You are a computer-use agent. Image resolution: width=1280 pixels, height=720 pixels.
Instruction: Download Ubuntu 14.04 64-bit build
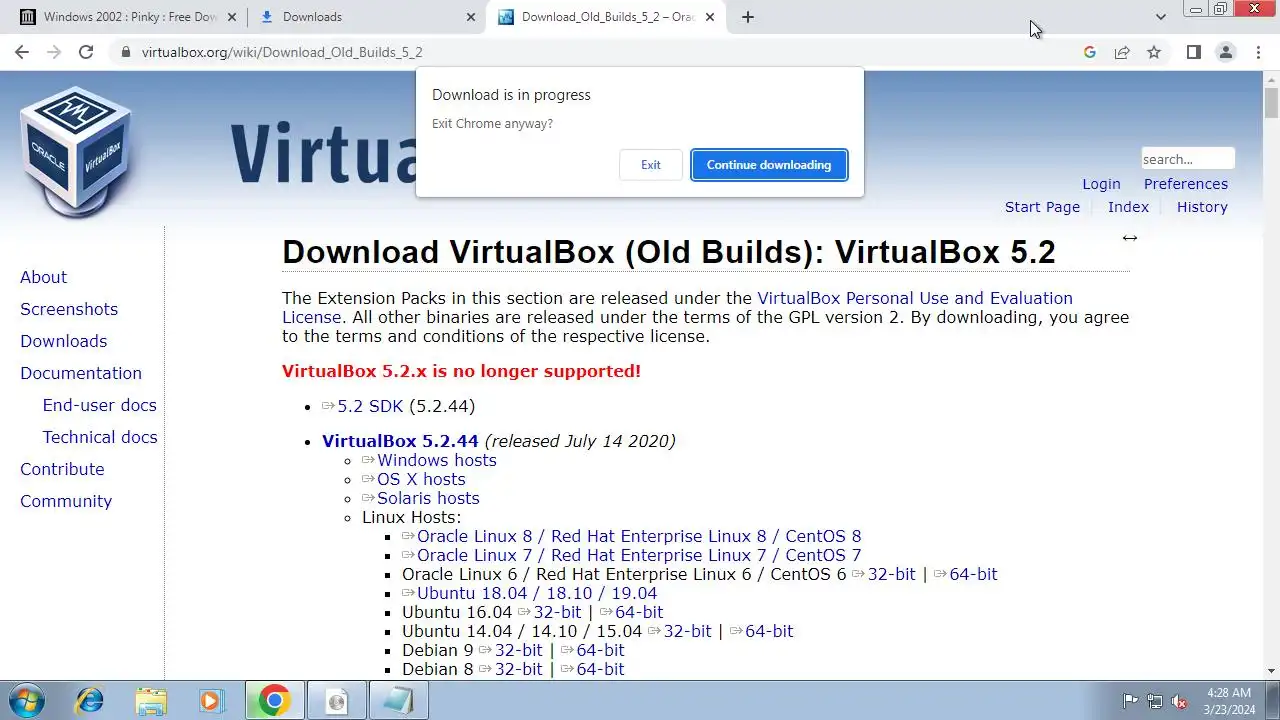coord(770,631)
